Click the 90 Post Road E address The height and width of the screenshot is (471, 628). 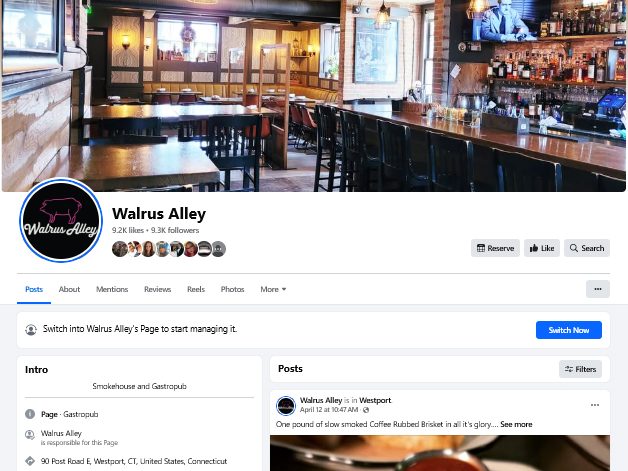pyautogui.click(x=134, y=461)
